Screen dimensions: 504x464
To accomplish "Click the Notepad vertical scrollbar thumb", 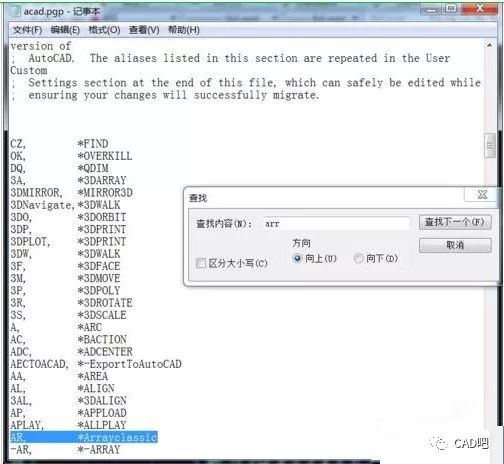I will (489, 145).
